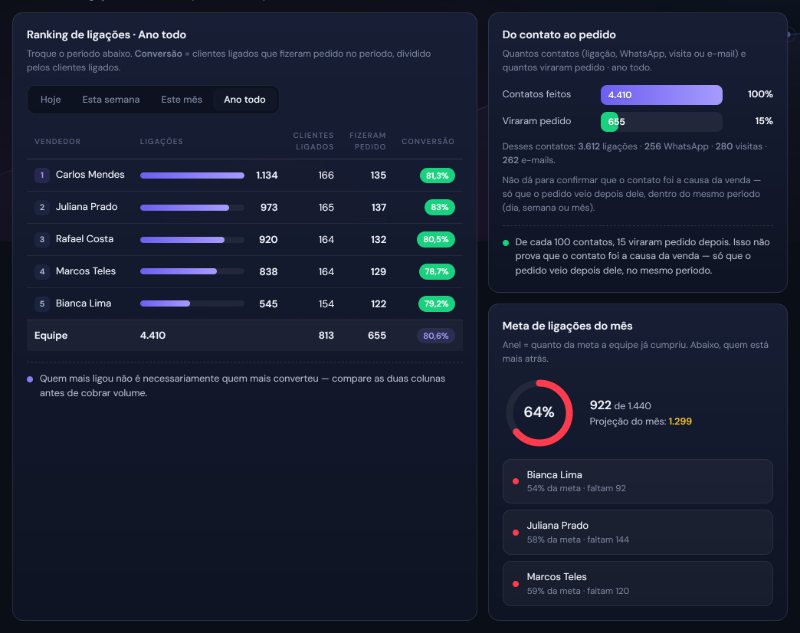Click the 973 calls value
The image size is (800, 633).
click(x=269, y=208)
